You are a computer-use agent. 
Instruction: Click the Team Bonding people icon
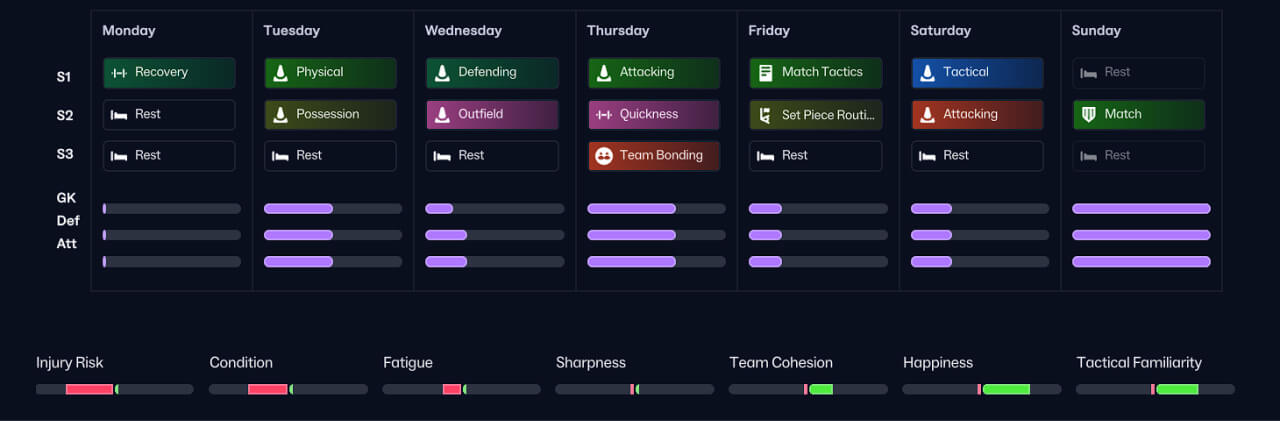[604, 156]
